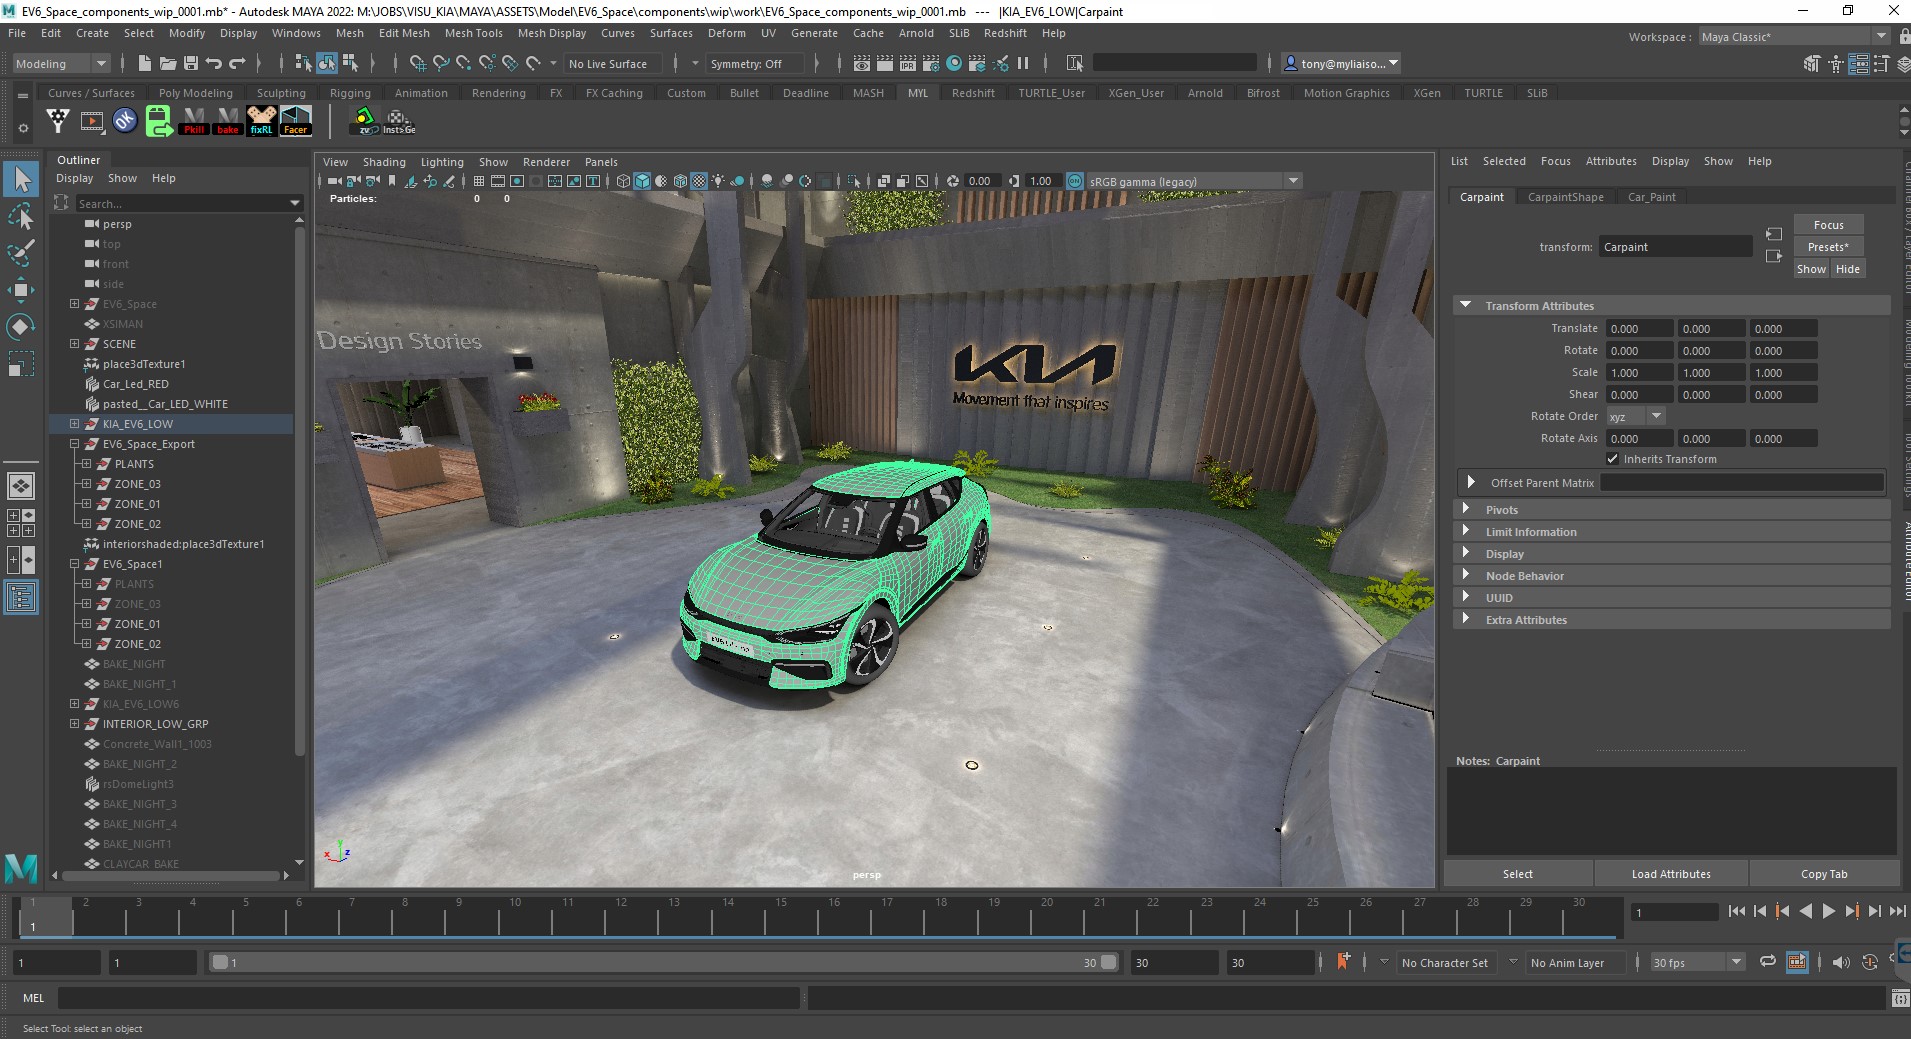
Task: Choose the Lasso selection tool
Action: tap(21, 217)
